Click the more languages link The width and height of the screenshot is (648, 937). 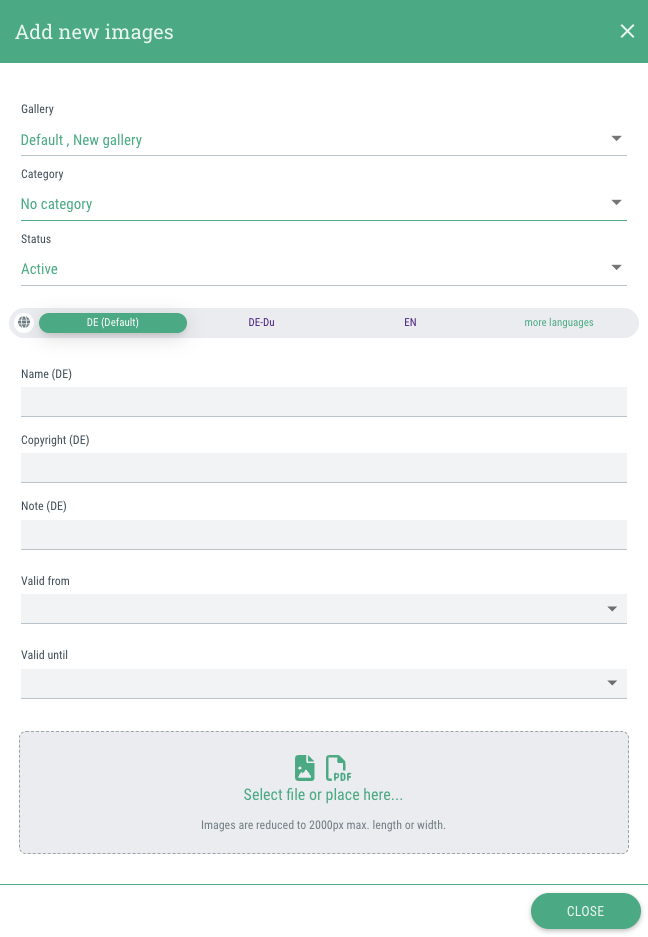pos(559,323)
